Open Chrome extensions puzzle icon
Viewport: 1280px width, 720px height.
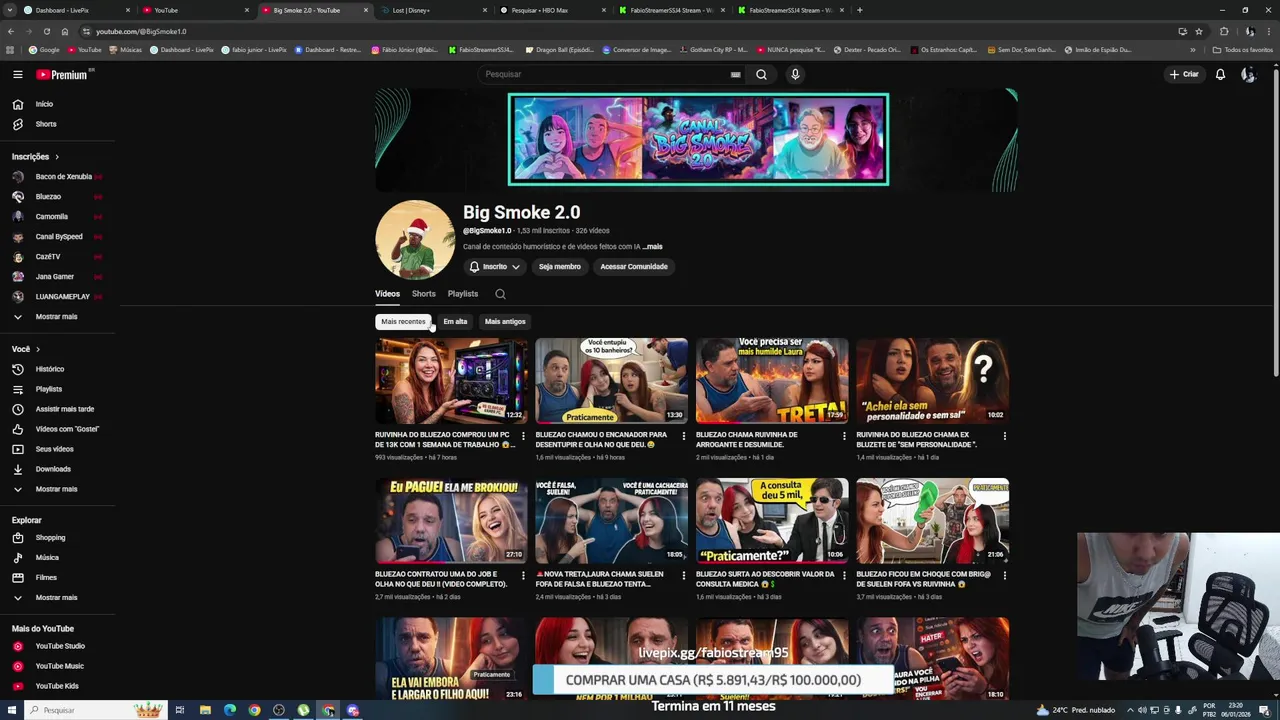pyautogui.click(x=1223, y=31)
